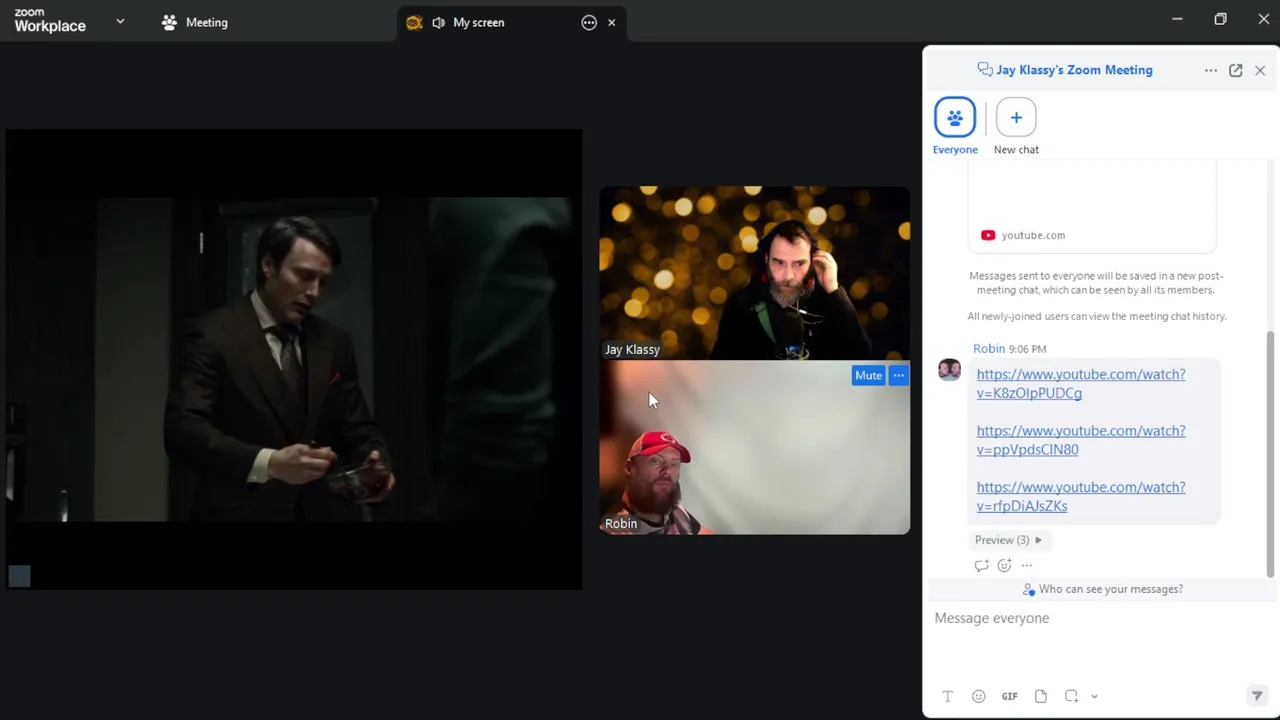Open more actions for Robin's message
The image size is (1280, 720).
(1026, 566)
